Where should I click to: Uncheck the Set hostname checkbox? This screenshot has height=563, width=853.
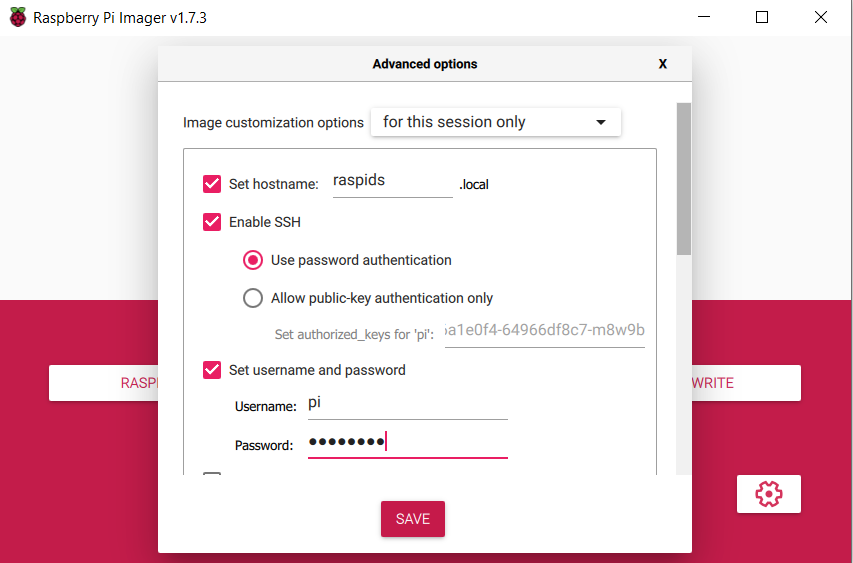pyautogui.click(x=212, y=184)
